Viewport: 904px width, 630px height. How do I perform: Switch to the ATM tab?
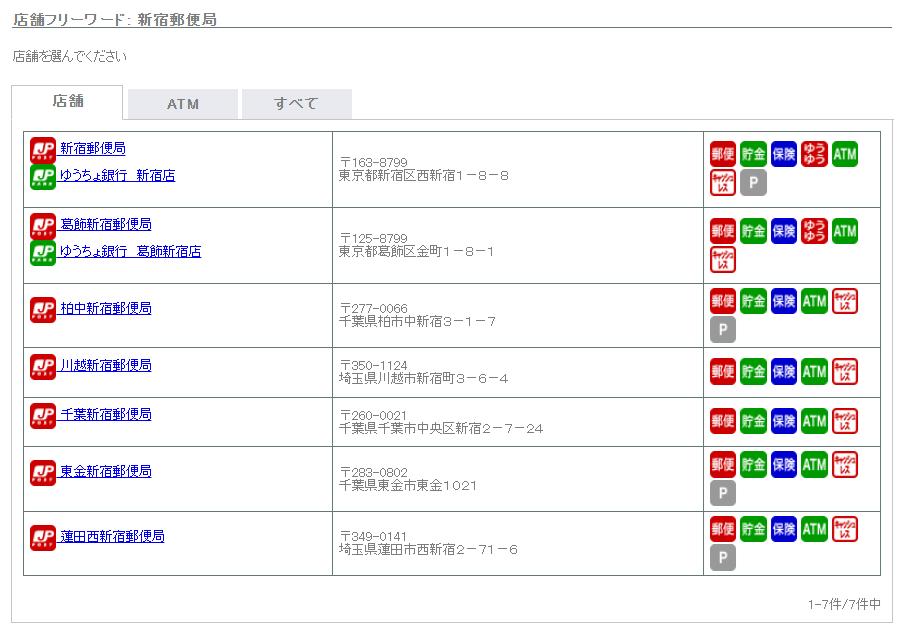(x=183, y=104)
